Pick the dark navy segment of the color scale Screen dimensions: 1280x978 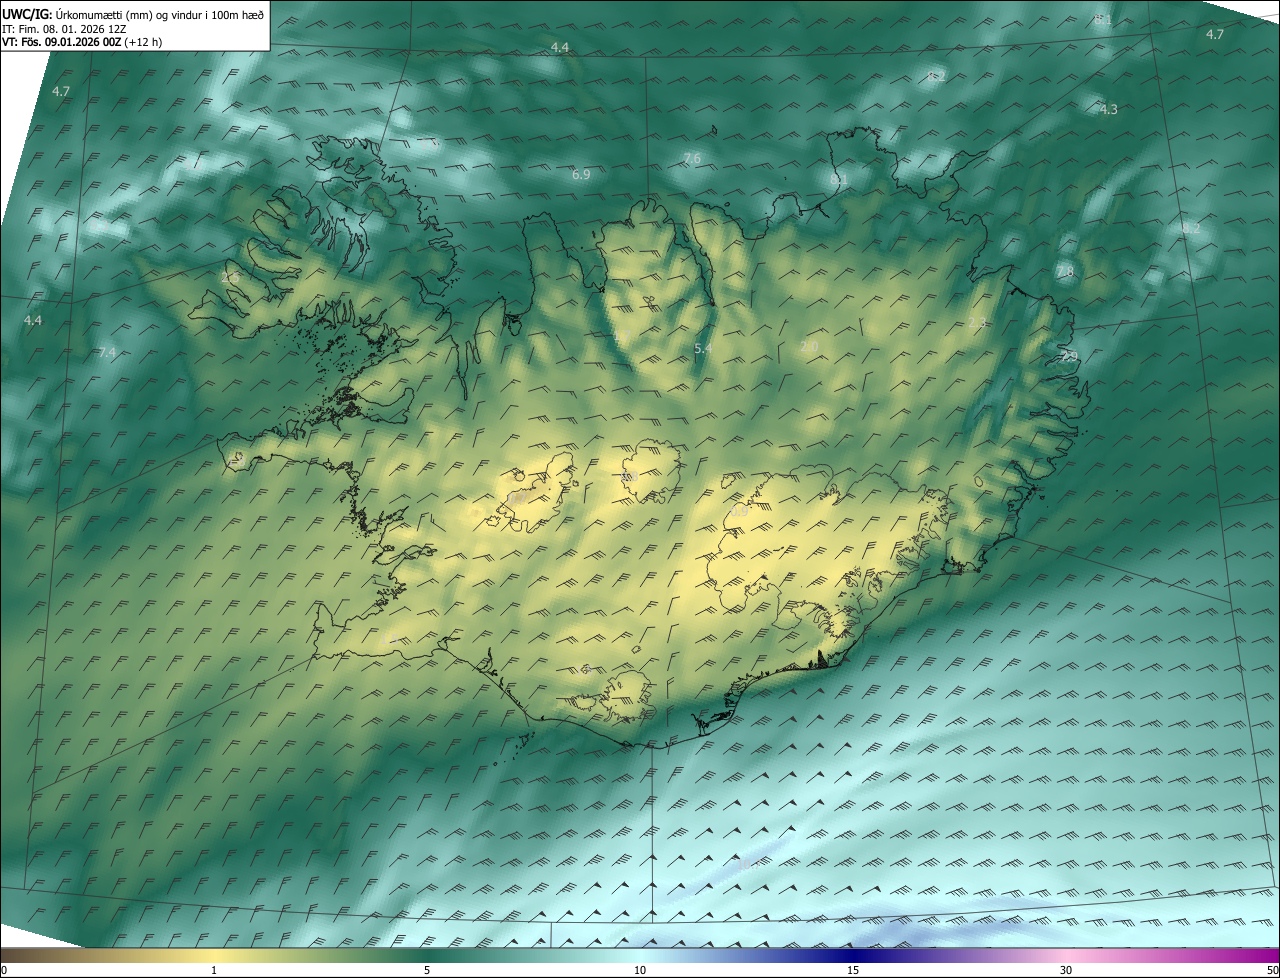(853, 956)
